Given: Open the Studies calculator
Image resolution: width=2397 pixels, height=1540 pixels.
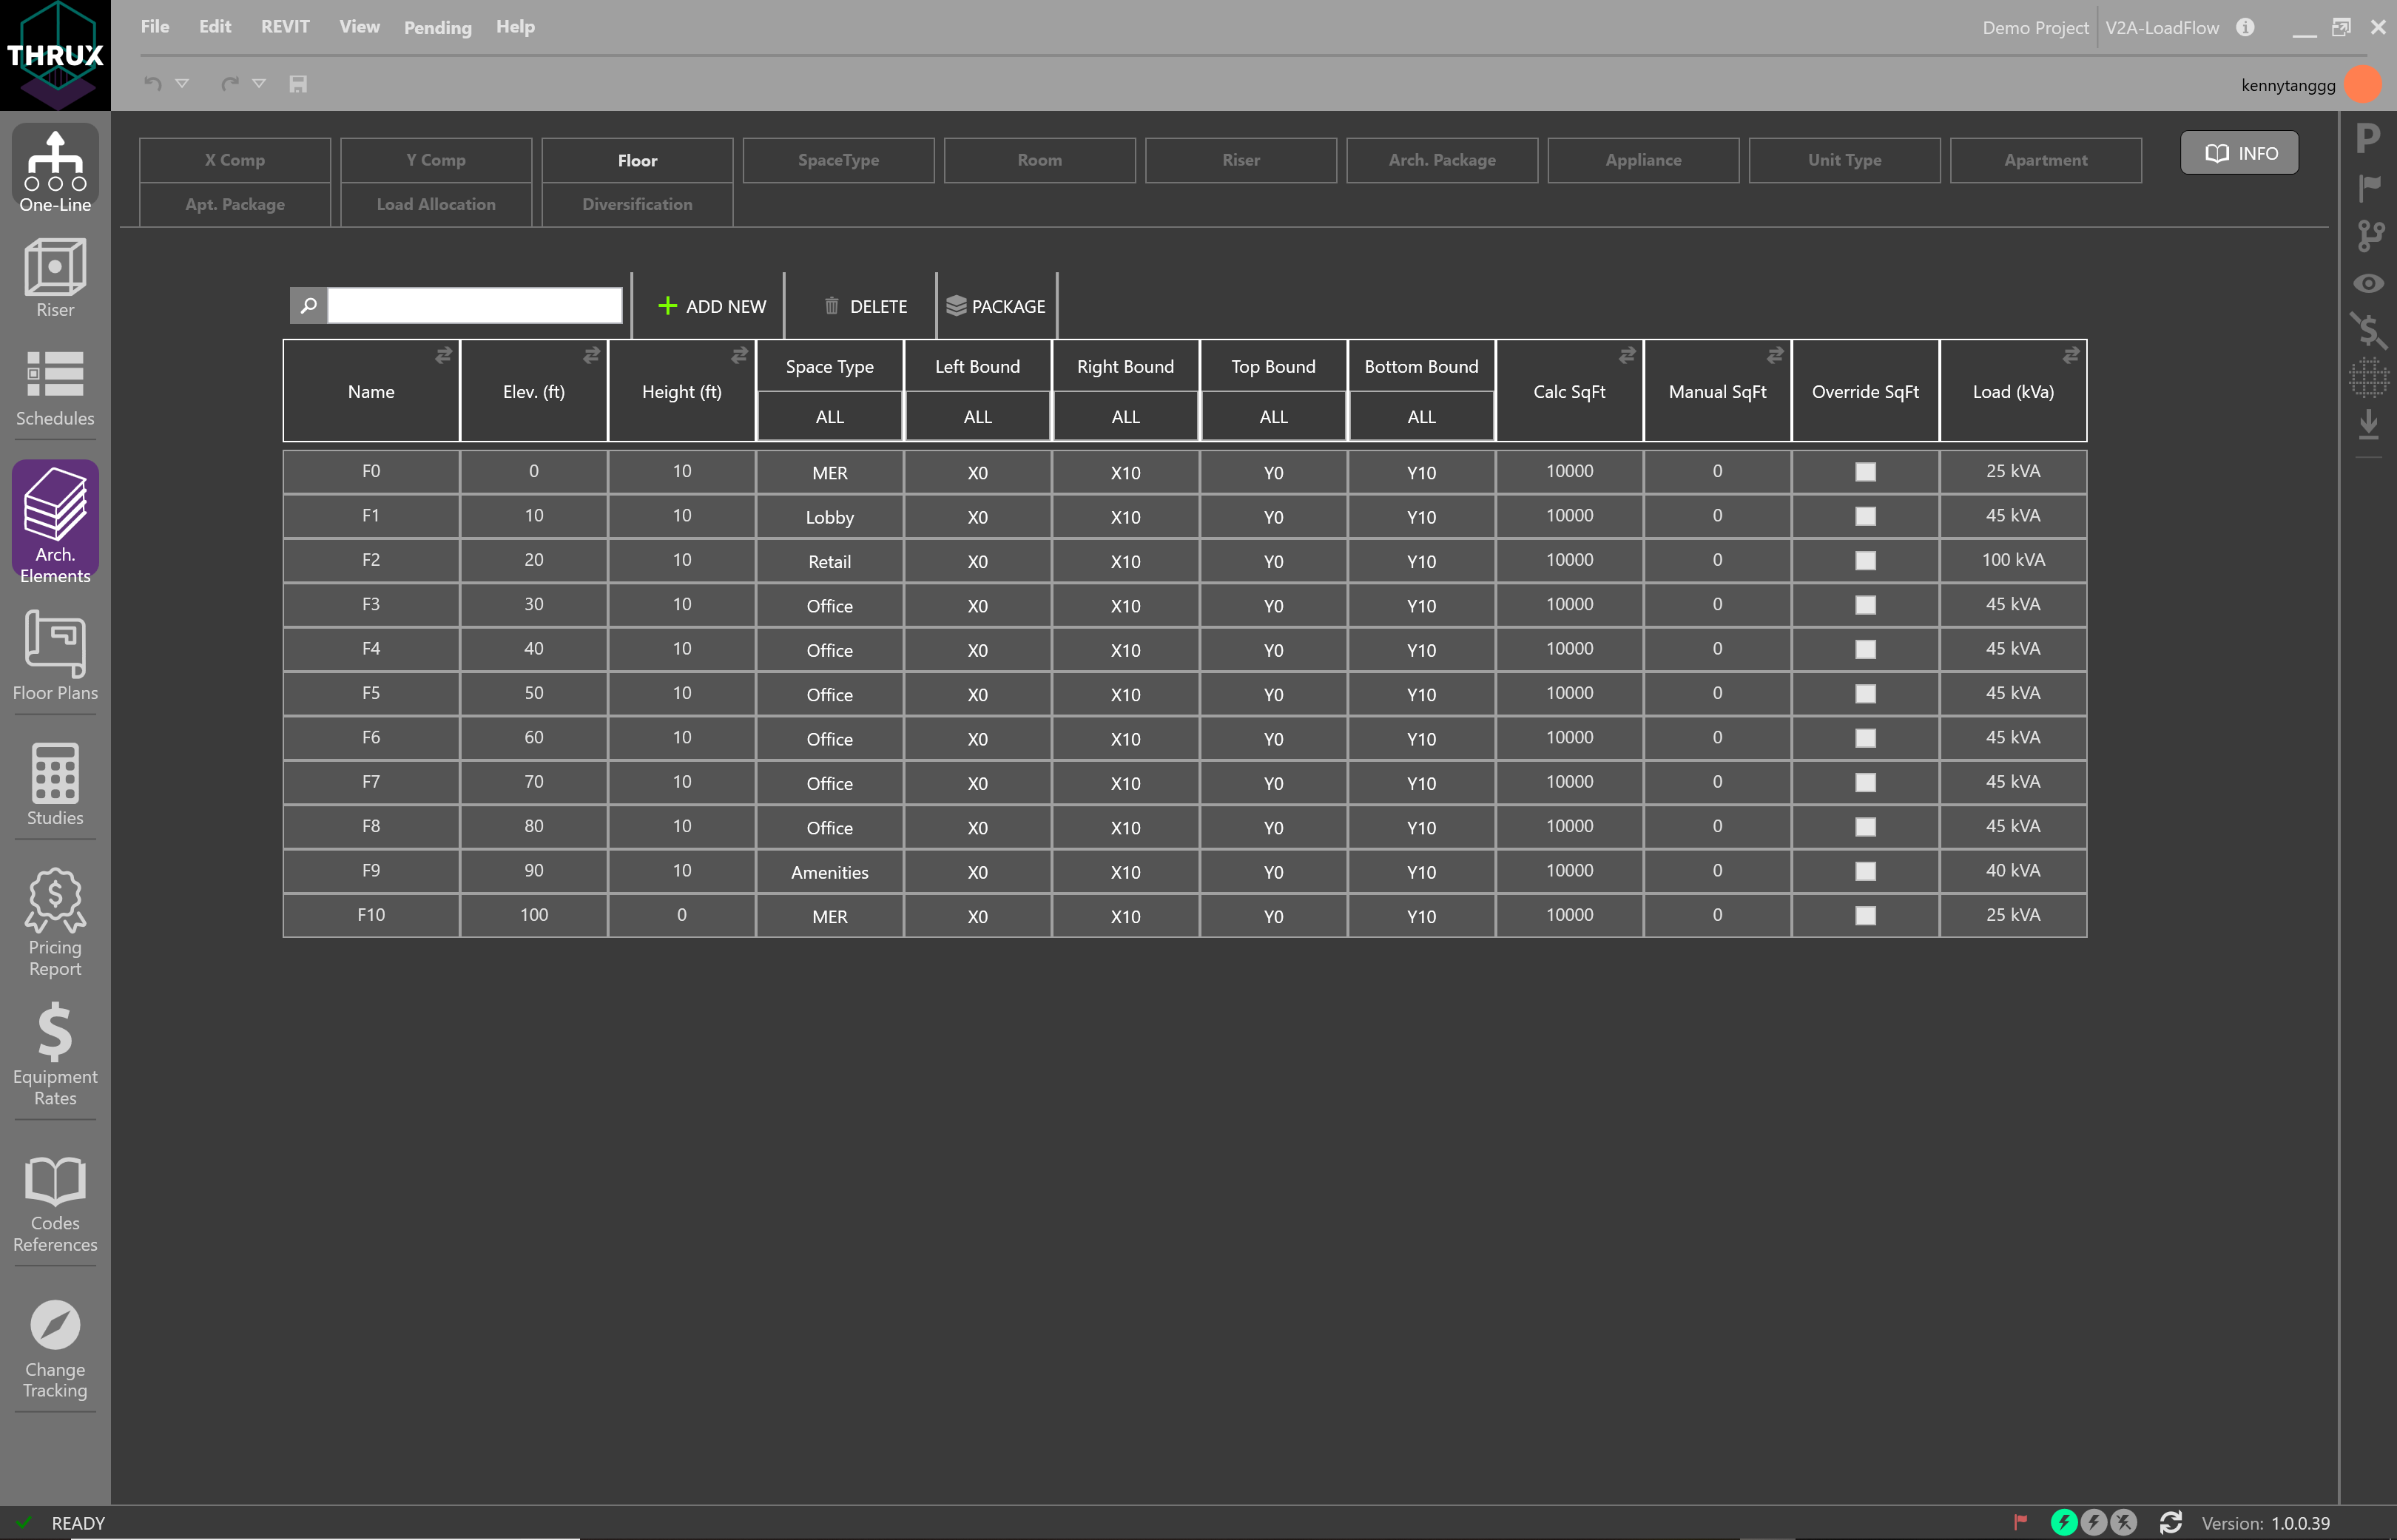Looking at the screenshot, I should tap(55, 783).
